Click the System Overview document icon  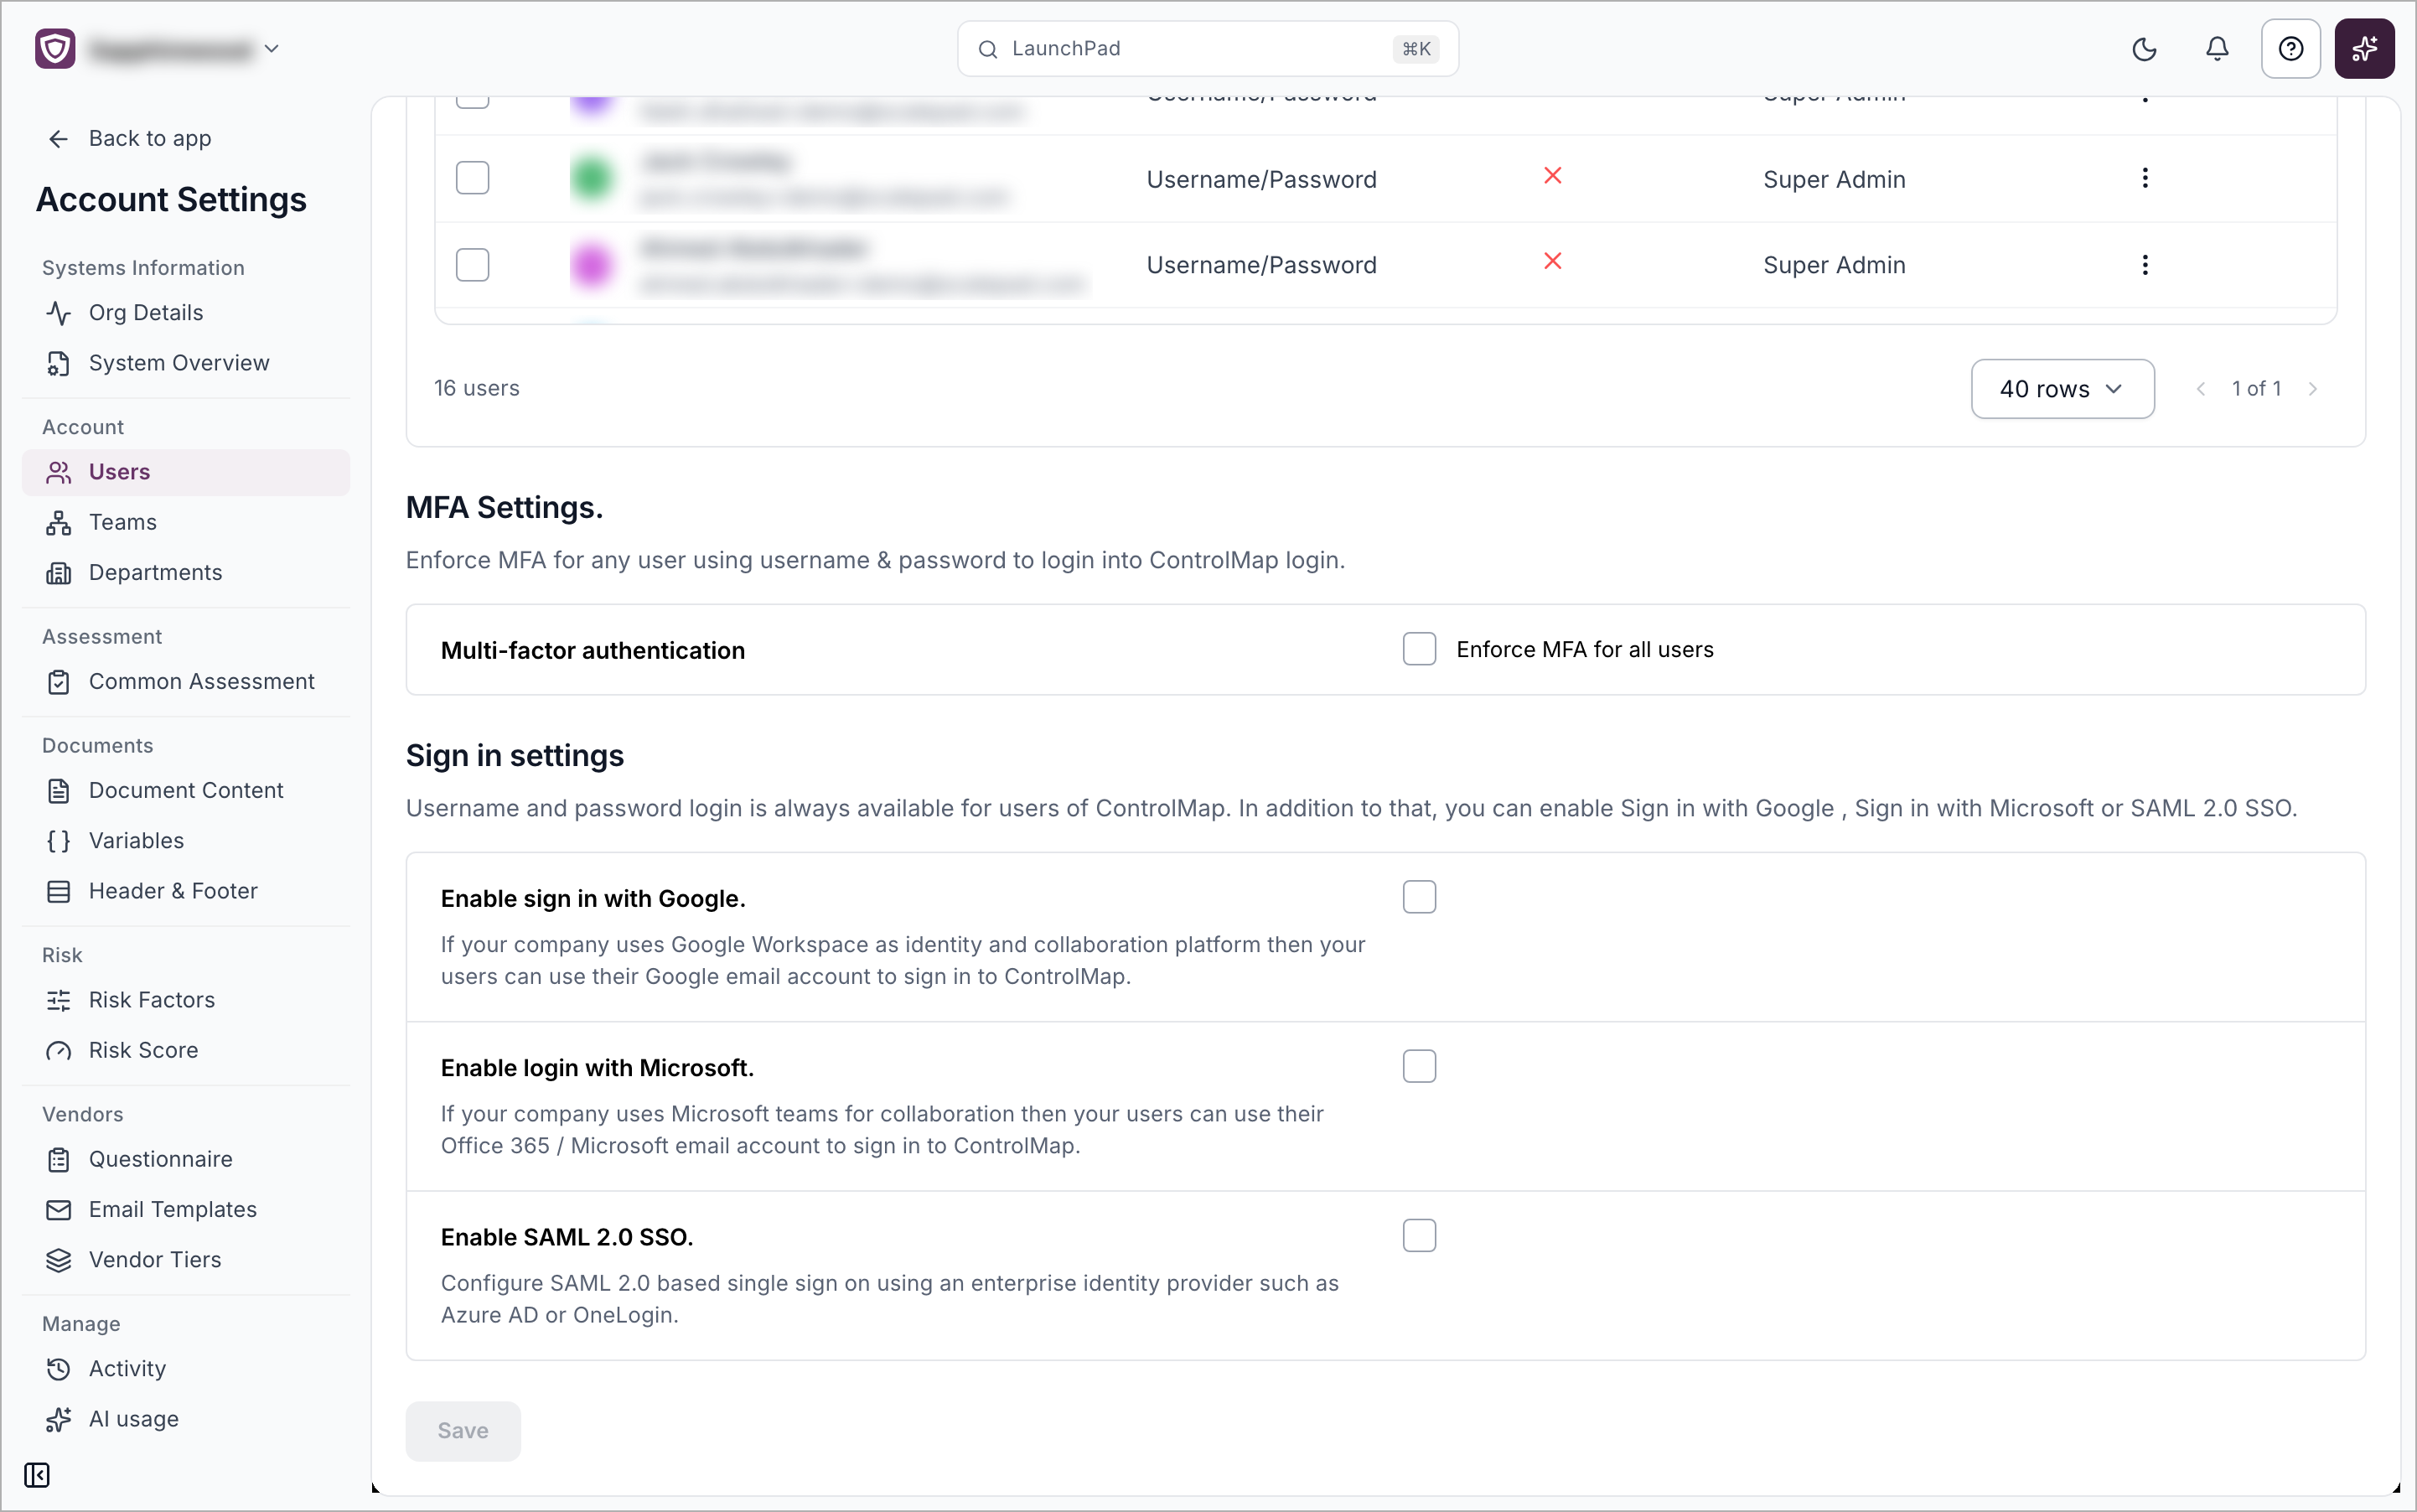click(59, 363)
